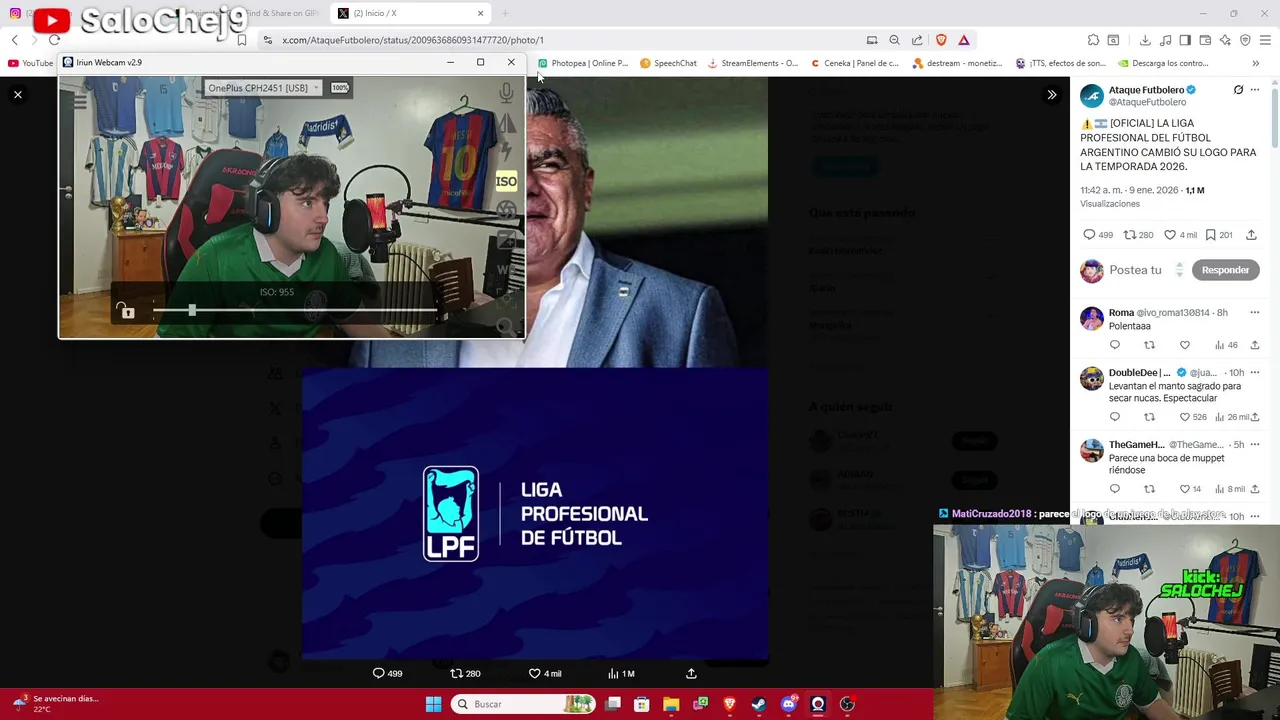
Task: Open Steam from the taskbar
Action: 759,704
